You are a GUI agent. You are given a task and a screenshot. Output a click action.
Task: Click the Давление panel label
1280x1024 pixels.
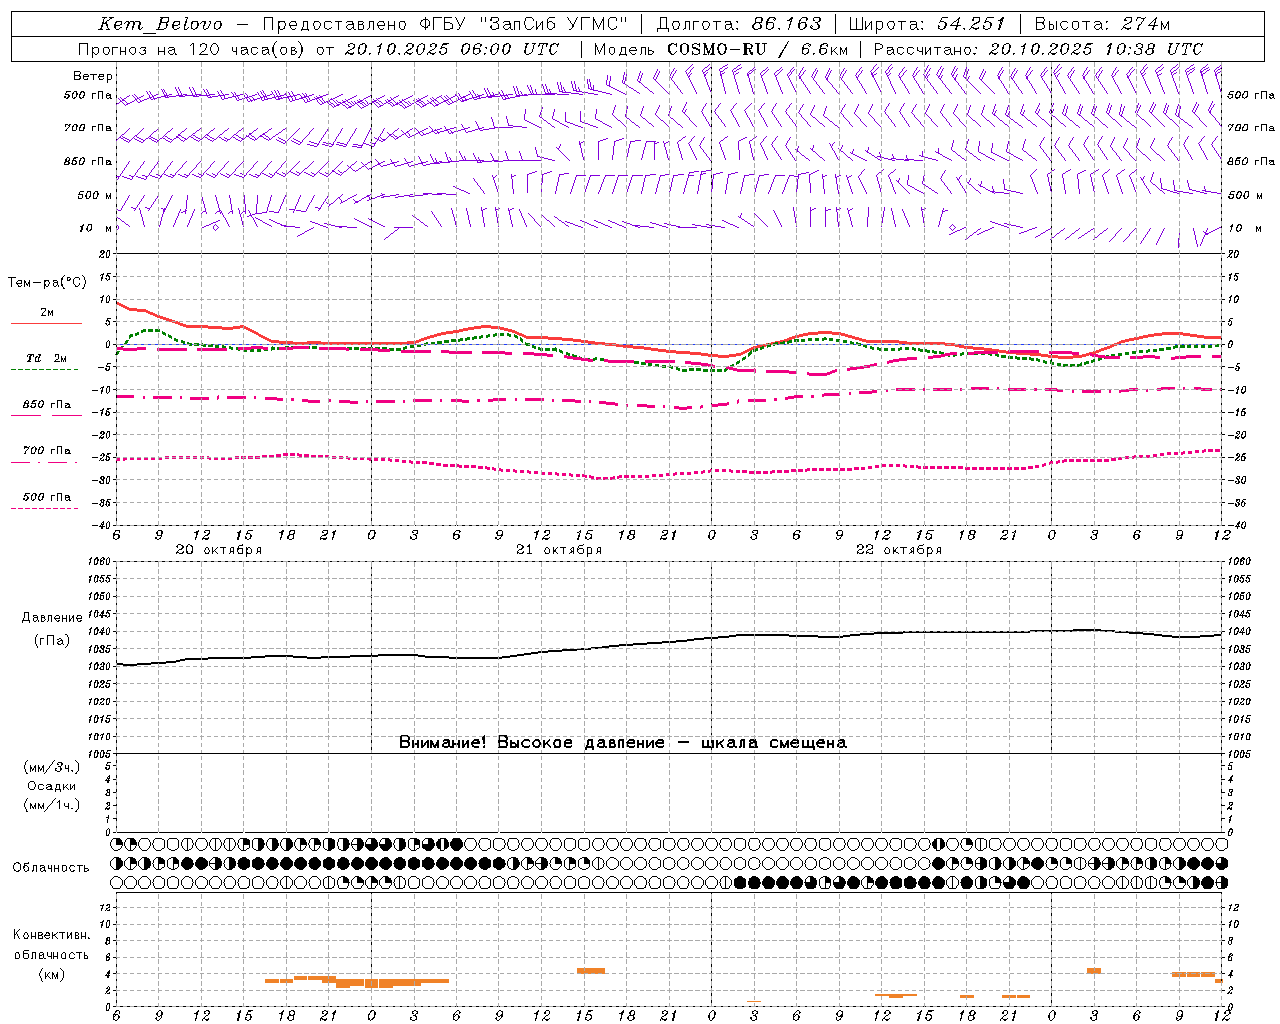click(52, 618)
